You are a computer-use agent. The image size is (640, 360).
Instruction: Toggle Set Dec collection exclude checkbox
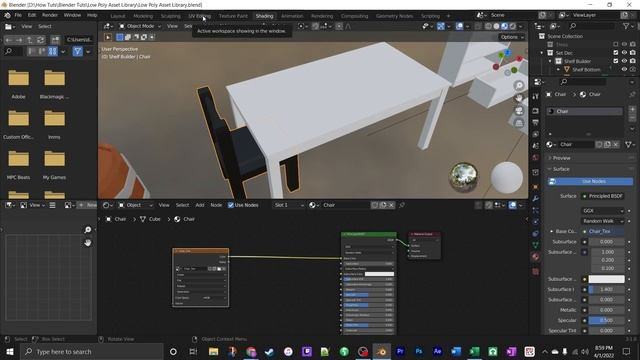[x=616, y=53]
